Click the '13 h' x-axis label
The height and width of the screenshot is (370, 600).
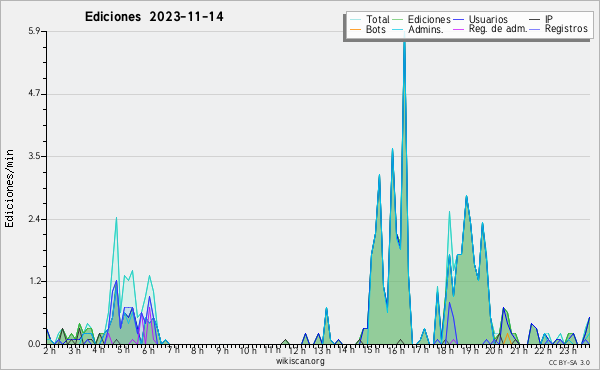click(x=322, y=351)
